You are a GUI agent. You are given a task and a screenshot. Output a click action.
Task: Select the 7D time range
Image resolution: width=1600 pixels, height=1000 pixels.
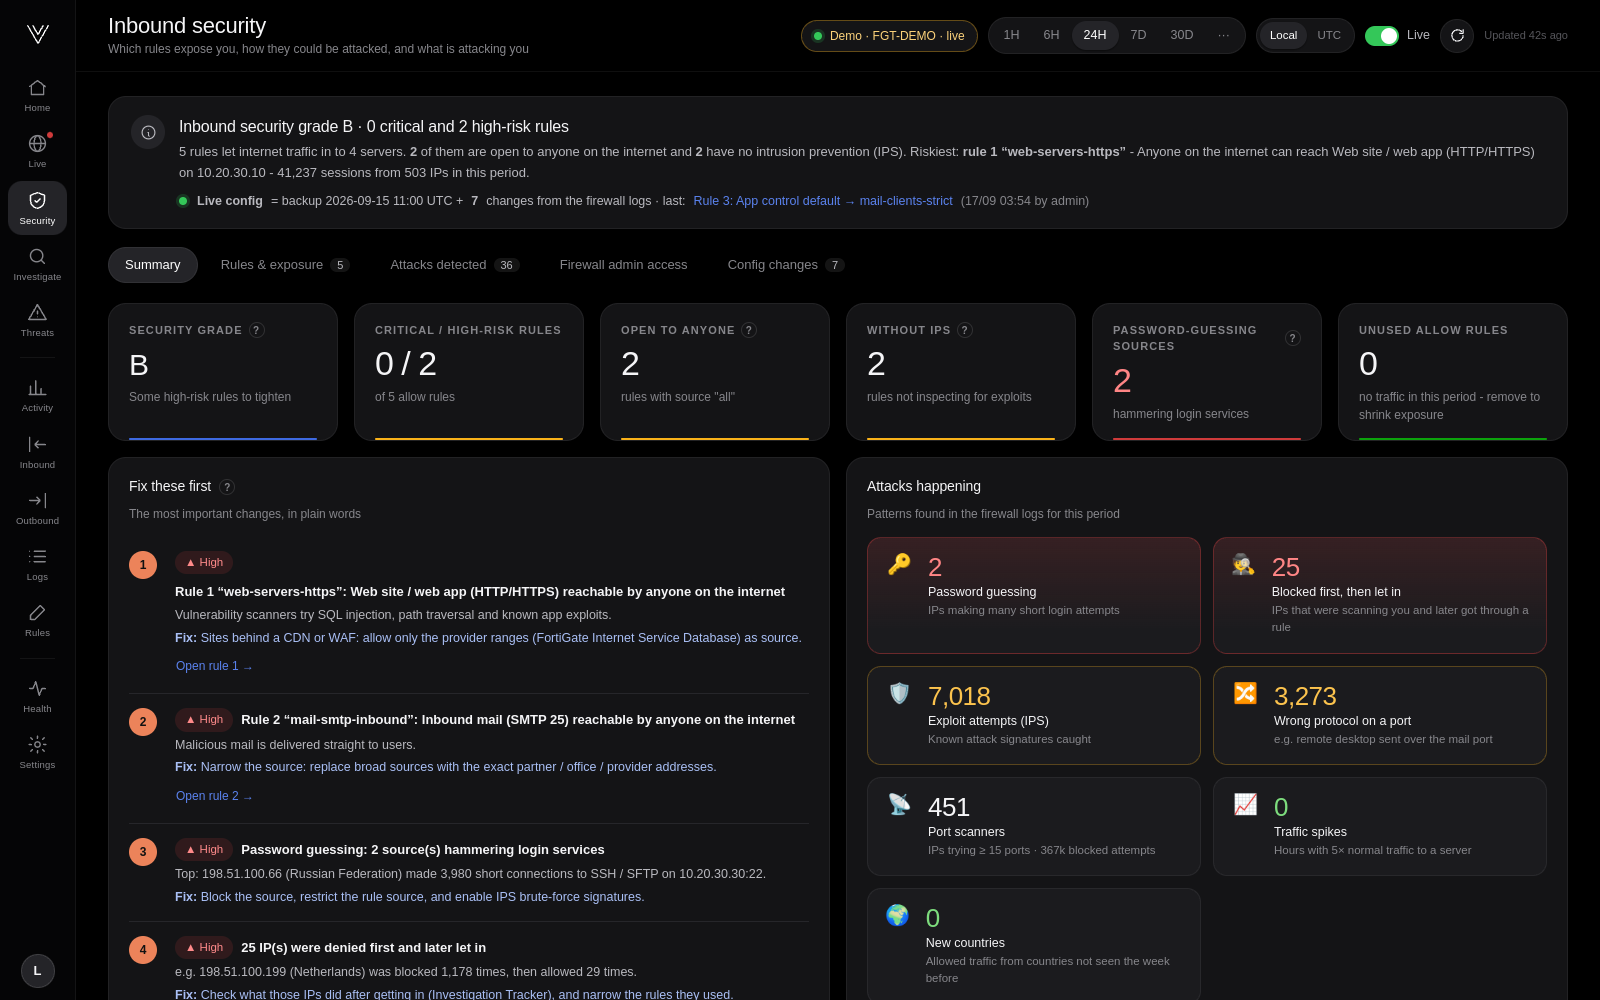tap(1138, 35)
